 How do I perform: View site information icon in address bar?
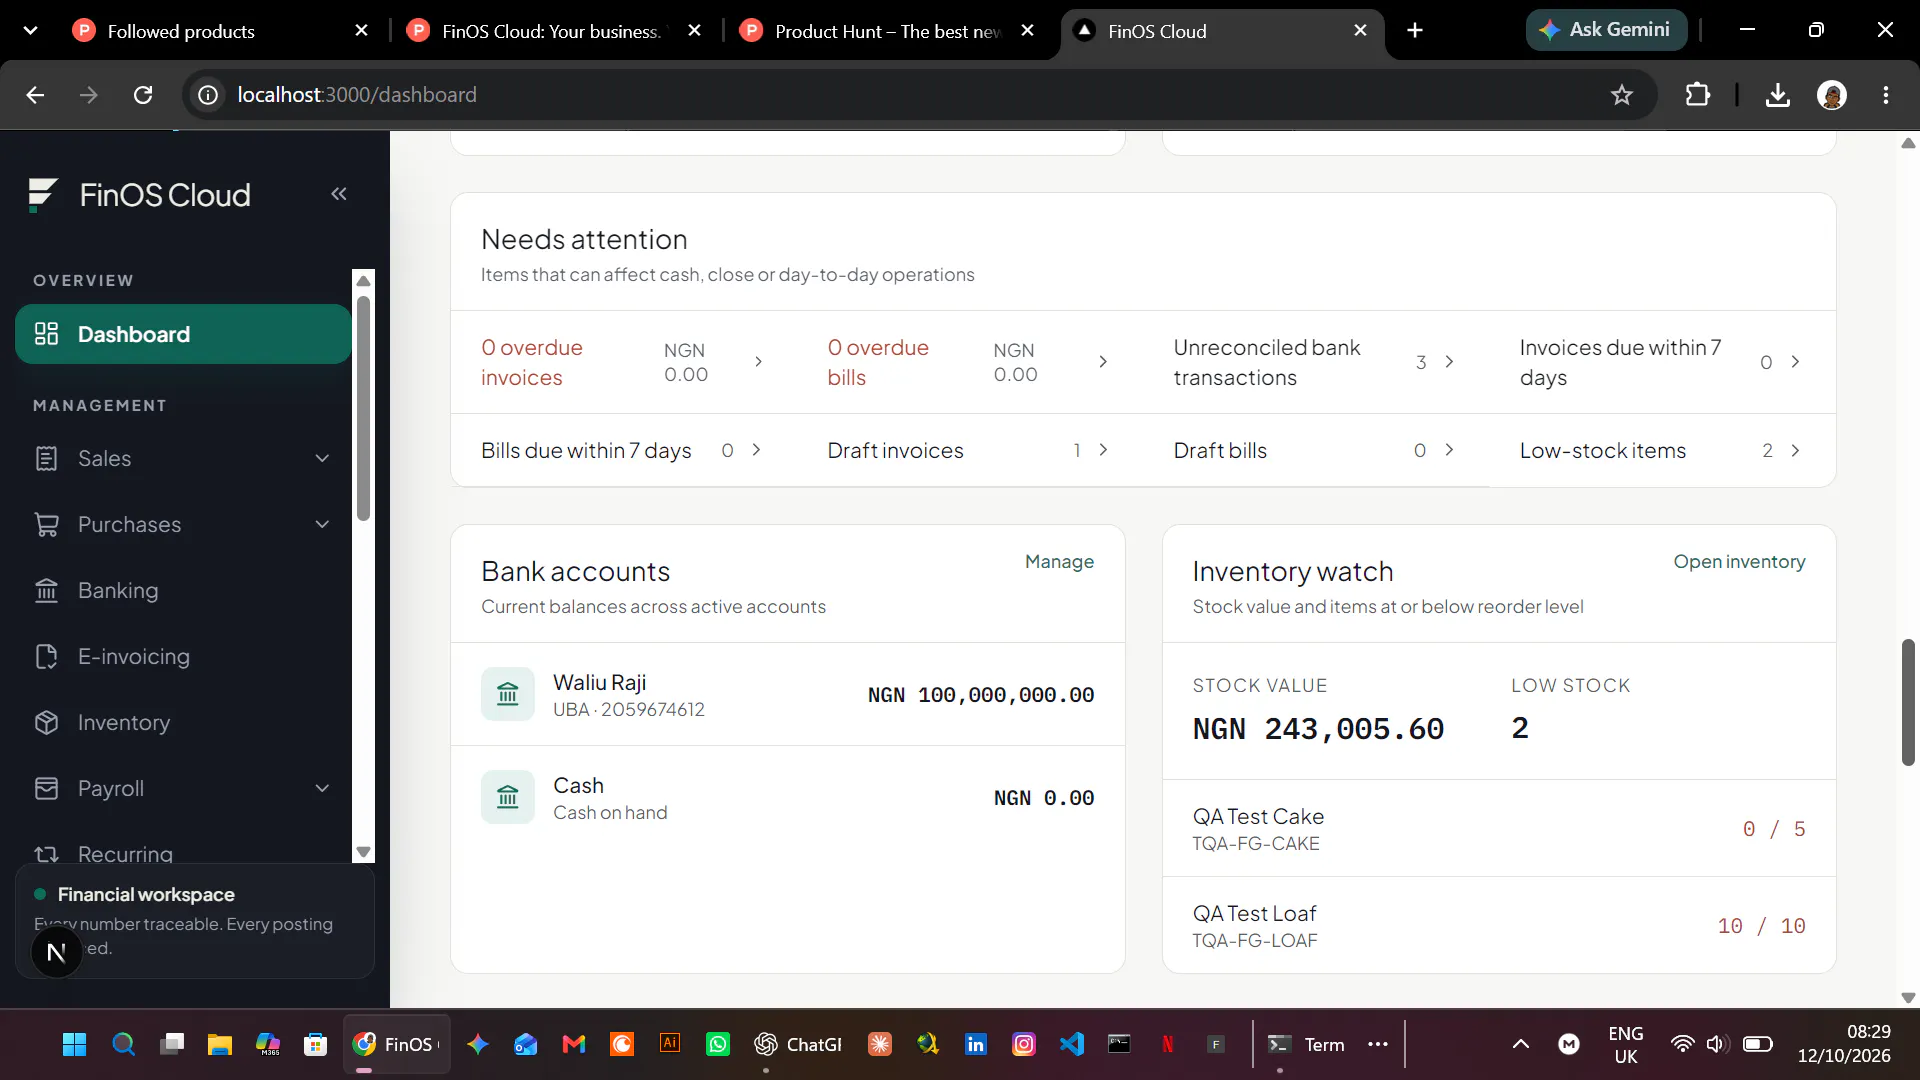(208, 95)
